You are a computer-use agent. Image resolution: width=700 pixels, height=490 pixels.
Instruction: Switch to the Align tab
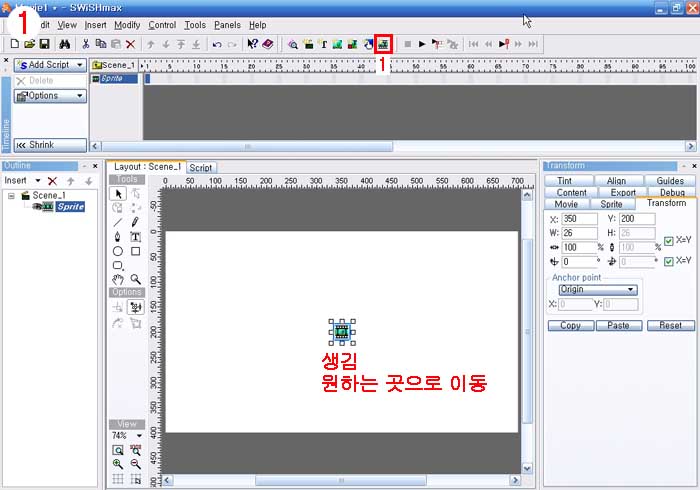click(616, 181)
